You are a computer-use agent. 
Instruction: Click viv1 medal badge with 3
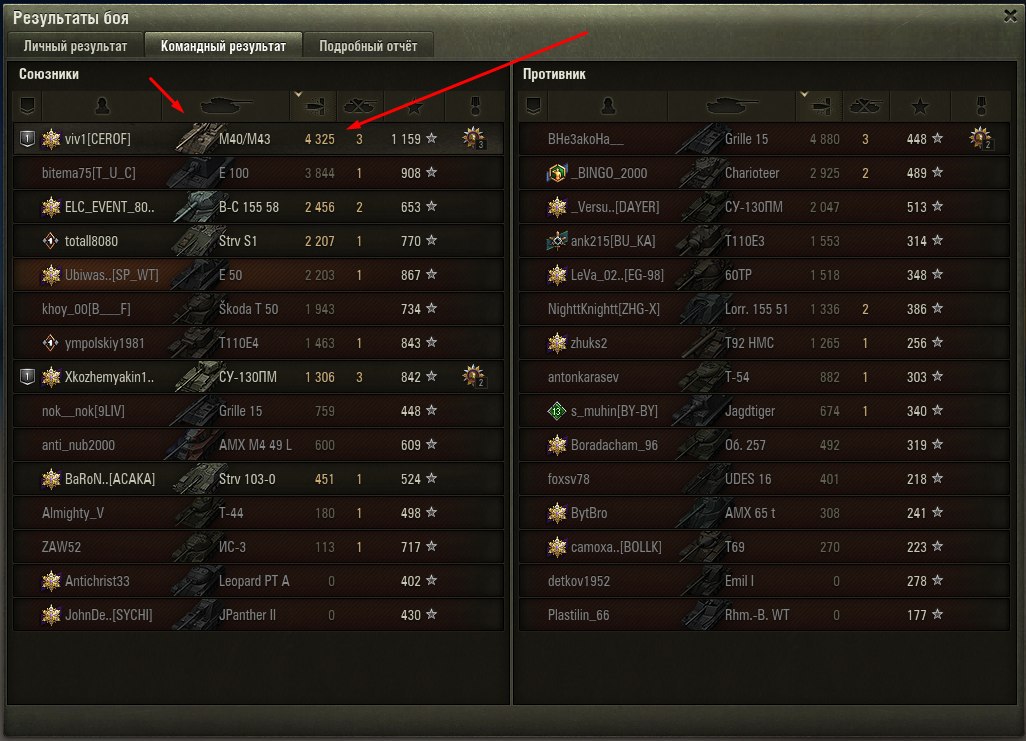(474, 139)
